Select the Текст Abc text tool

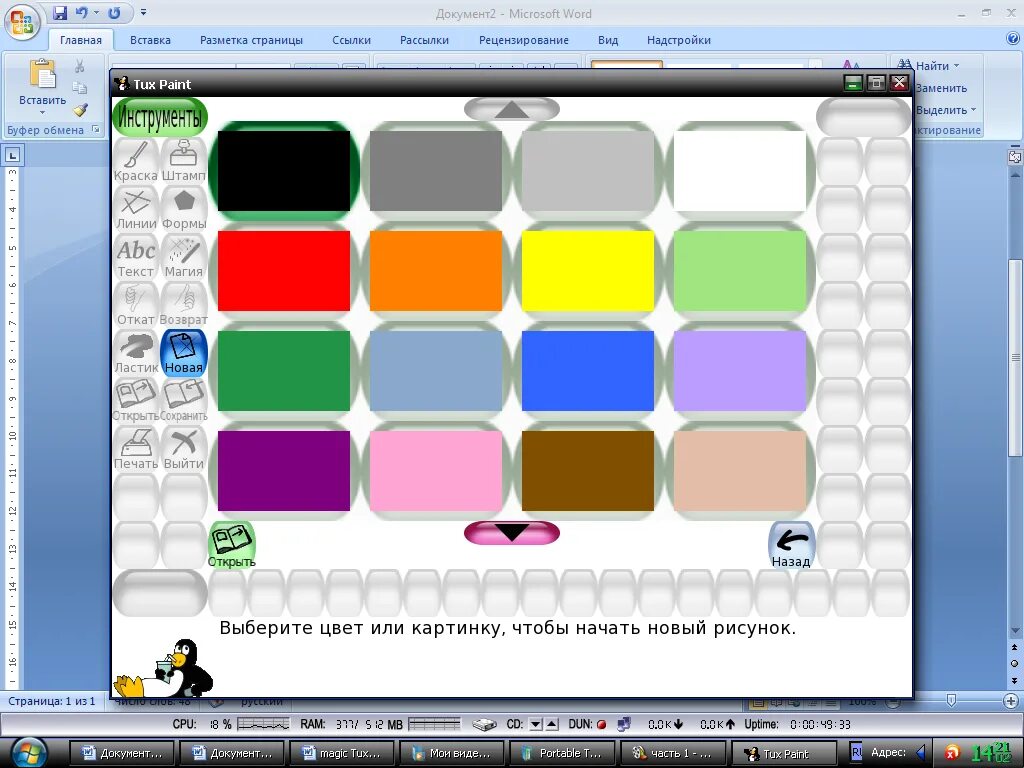coord(136,257)
